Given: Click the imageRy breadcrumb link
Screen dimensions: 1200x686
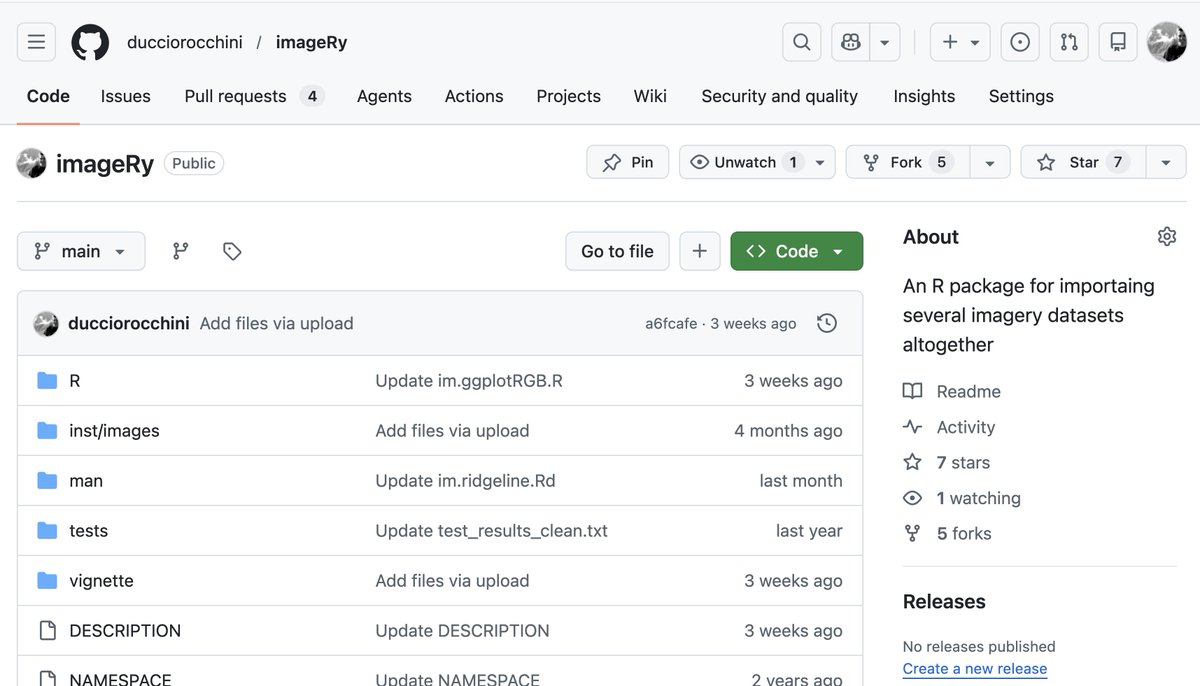Looking at the screenshot, I should (x=311, y=42).
